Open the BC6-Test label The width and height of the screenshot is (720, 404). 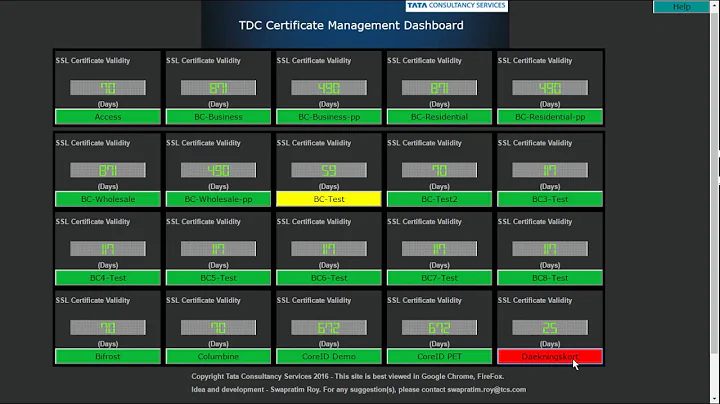pos(329,278)
